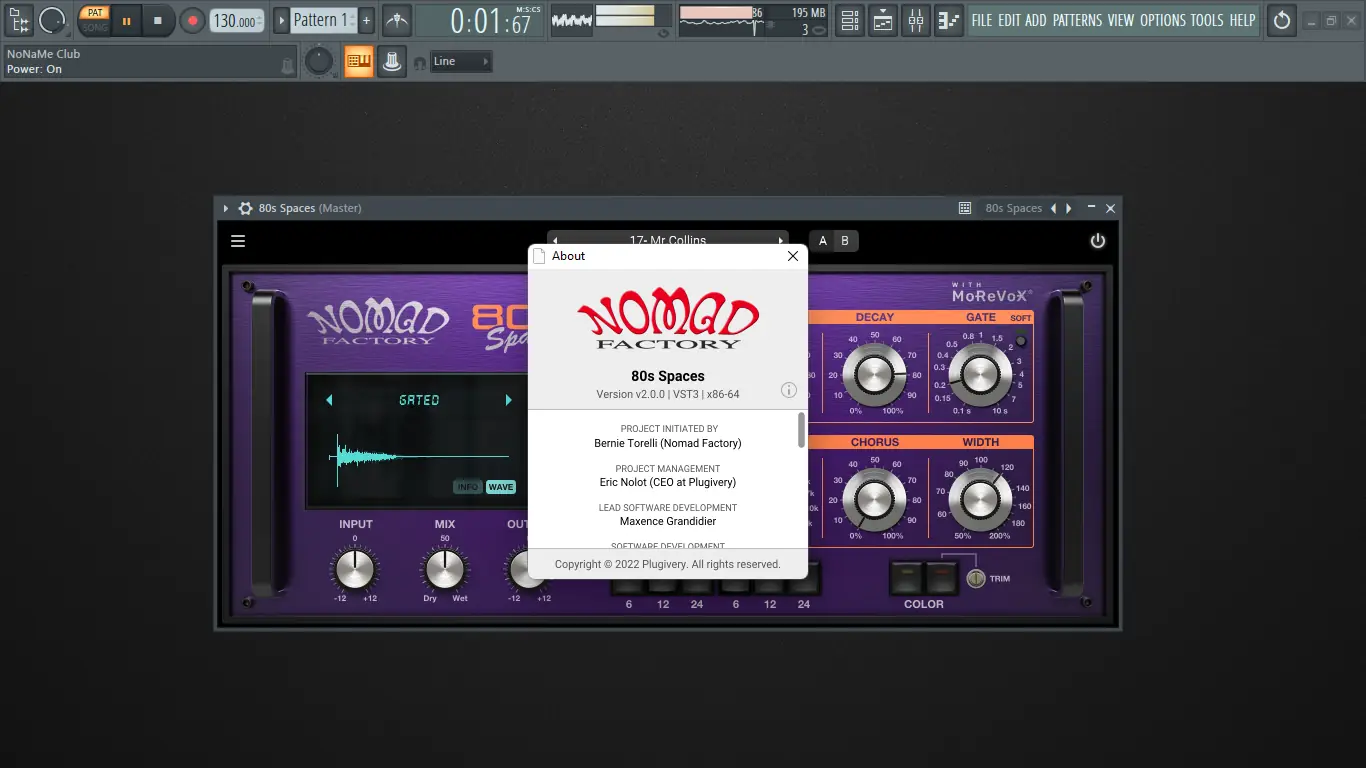The image size is (1366, 768).
Task: Click the MIX dry/wet knob
Action: point(445,569)
